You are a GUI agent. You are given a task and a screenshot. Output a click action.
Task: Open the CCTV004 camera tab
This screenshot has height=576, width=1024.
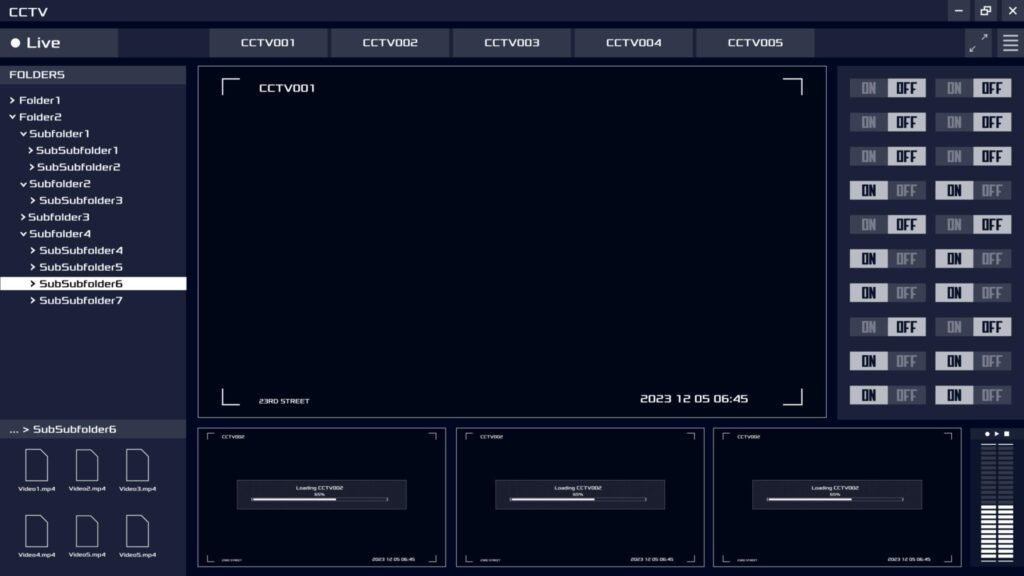[633, 43]
